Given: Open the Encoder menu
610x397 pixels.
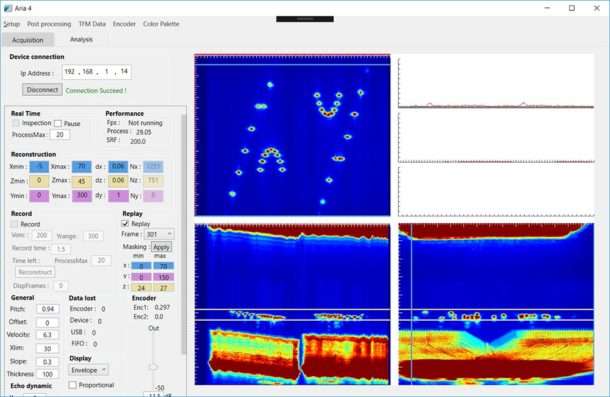Looking at the screenshot, I should pyautogui.click(x=124, y=24).
